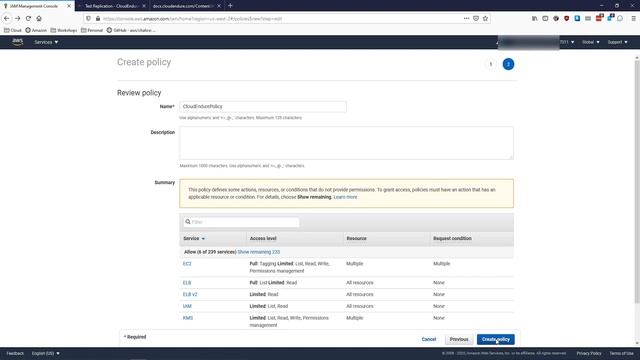Screen dimensions: 640x360
Task: Go to wizard step 1
Action: pyautogui.click(x=491, y=64)
